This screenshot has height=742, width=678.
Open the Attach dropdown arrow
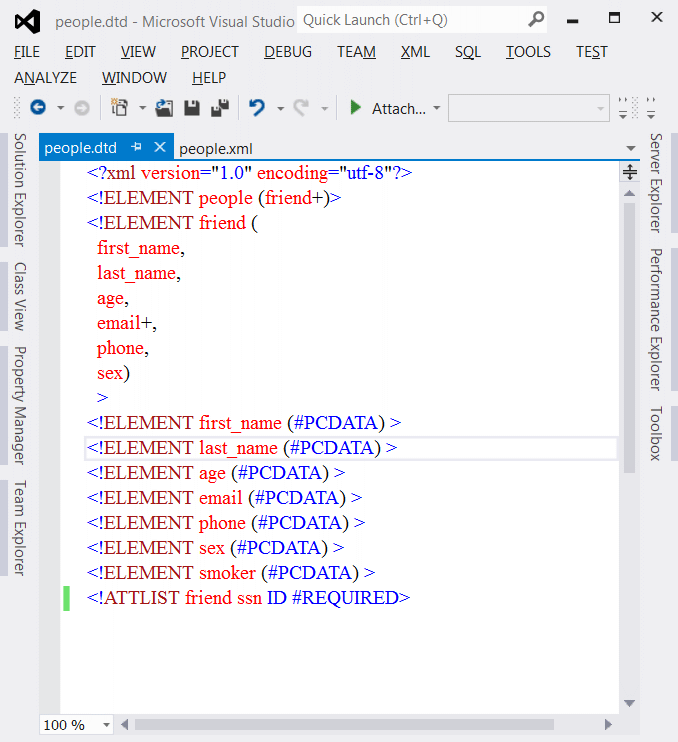pos(437,108)
